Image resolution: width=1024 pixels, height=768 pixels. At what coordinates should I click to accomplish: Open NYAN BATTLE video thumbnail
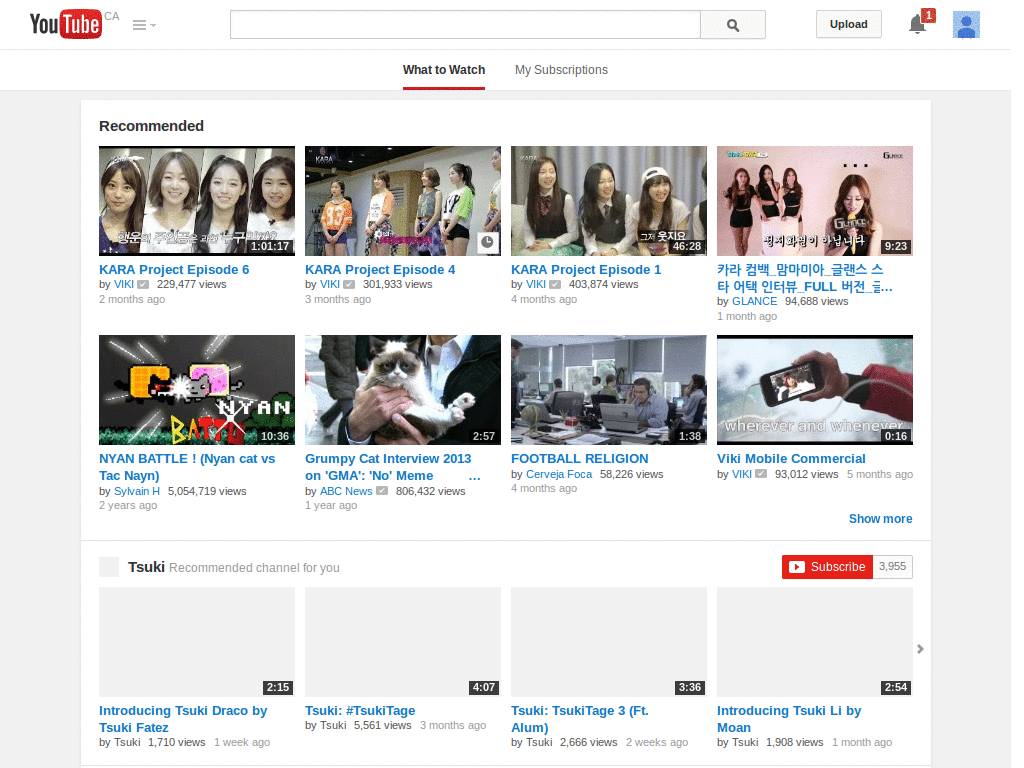click(x=197, y=390)
